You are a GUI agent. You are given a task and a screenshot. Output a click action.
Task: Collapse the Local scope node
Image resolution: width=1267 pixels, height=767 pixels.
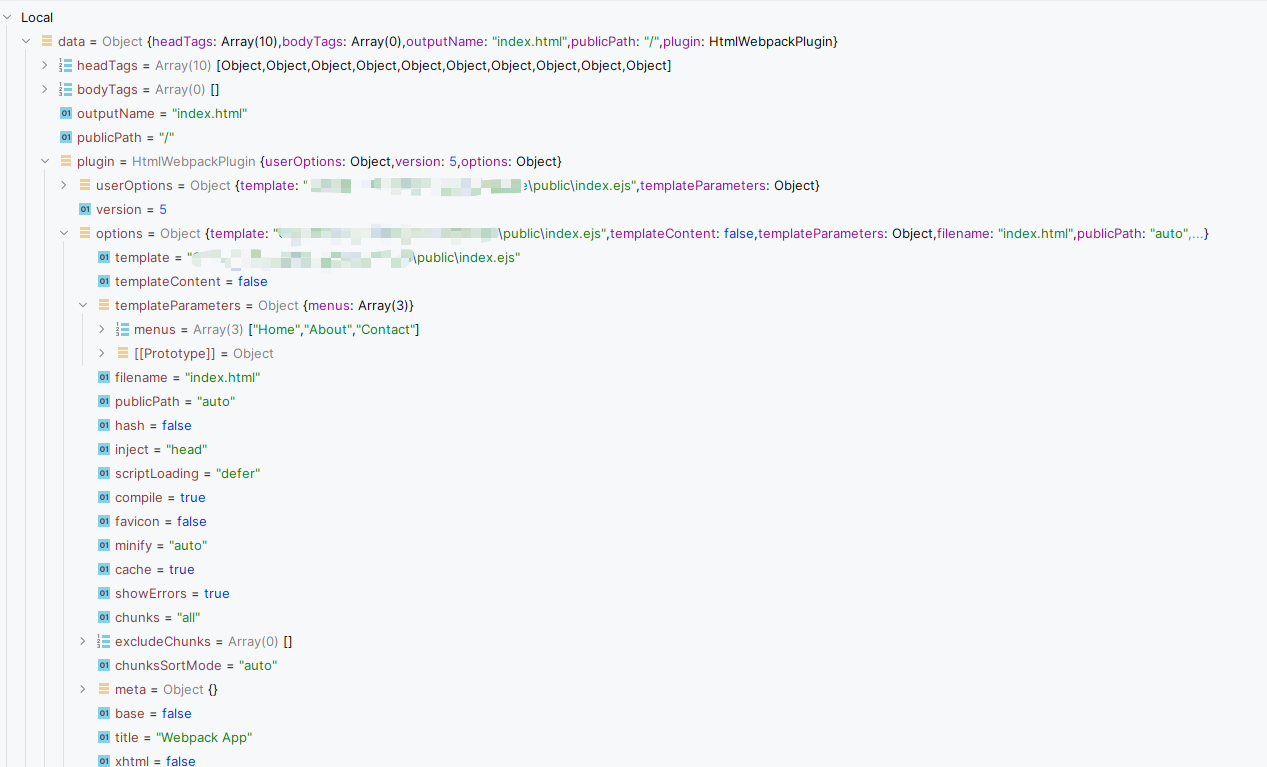click(x=8, y=17)
